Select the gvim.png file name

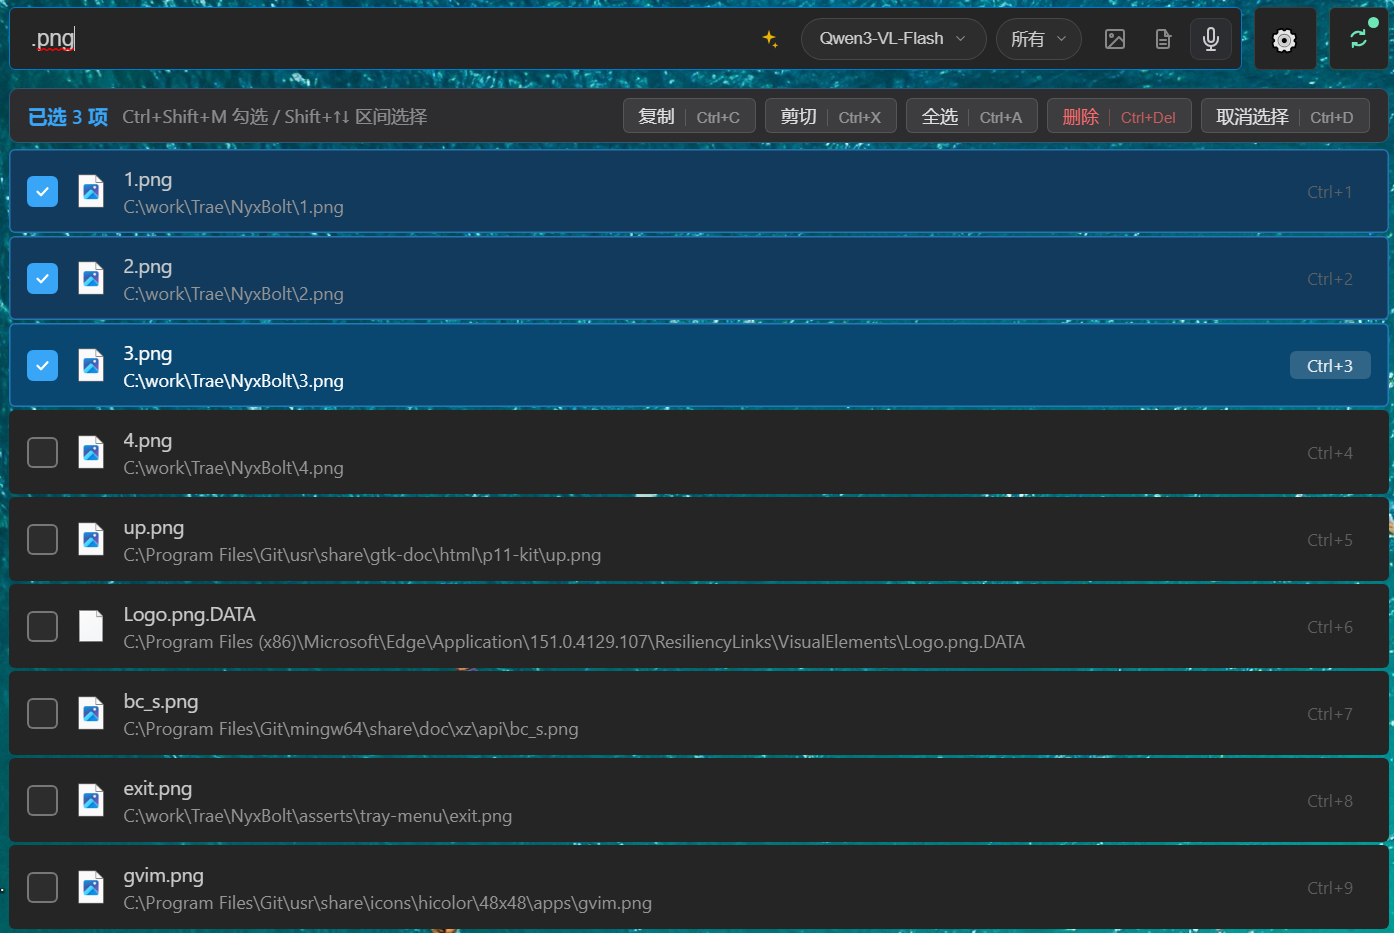pyautogui.click(x=164, y=875)
